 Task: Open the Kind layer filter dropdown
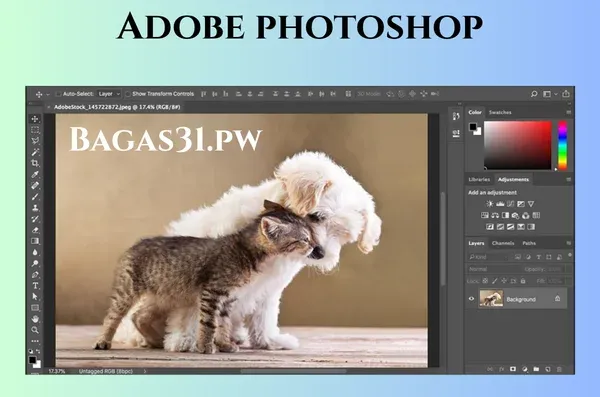click(x=489, y=257)
